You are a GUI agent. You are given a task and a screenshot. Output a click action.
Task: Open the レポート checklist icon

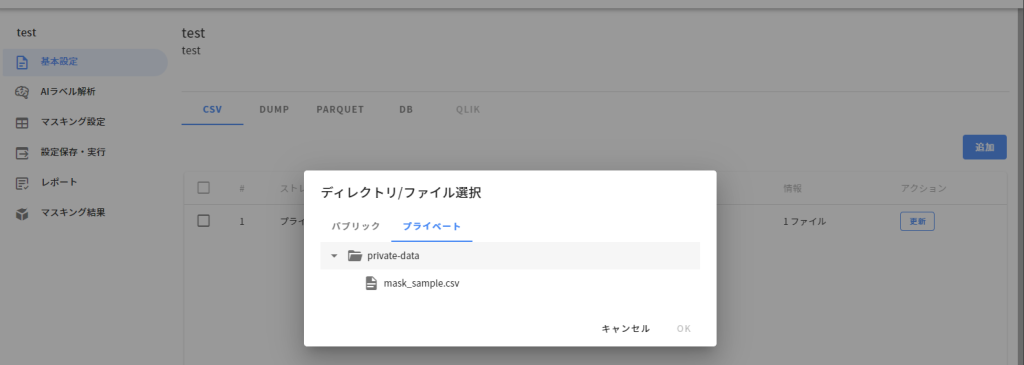(22, 183)
